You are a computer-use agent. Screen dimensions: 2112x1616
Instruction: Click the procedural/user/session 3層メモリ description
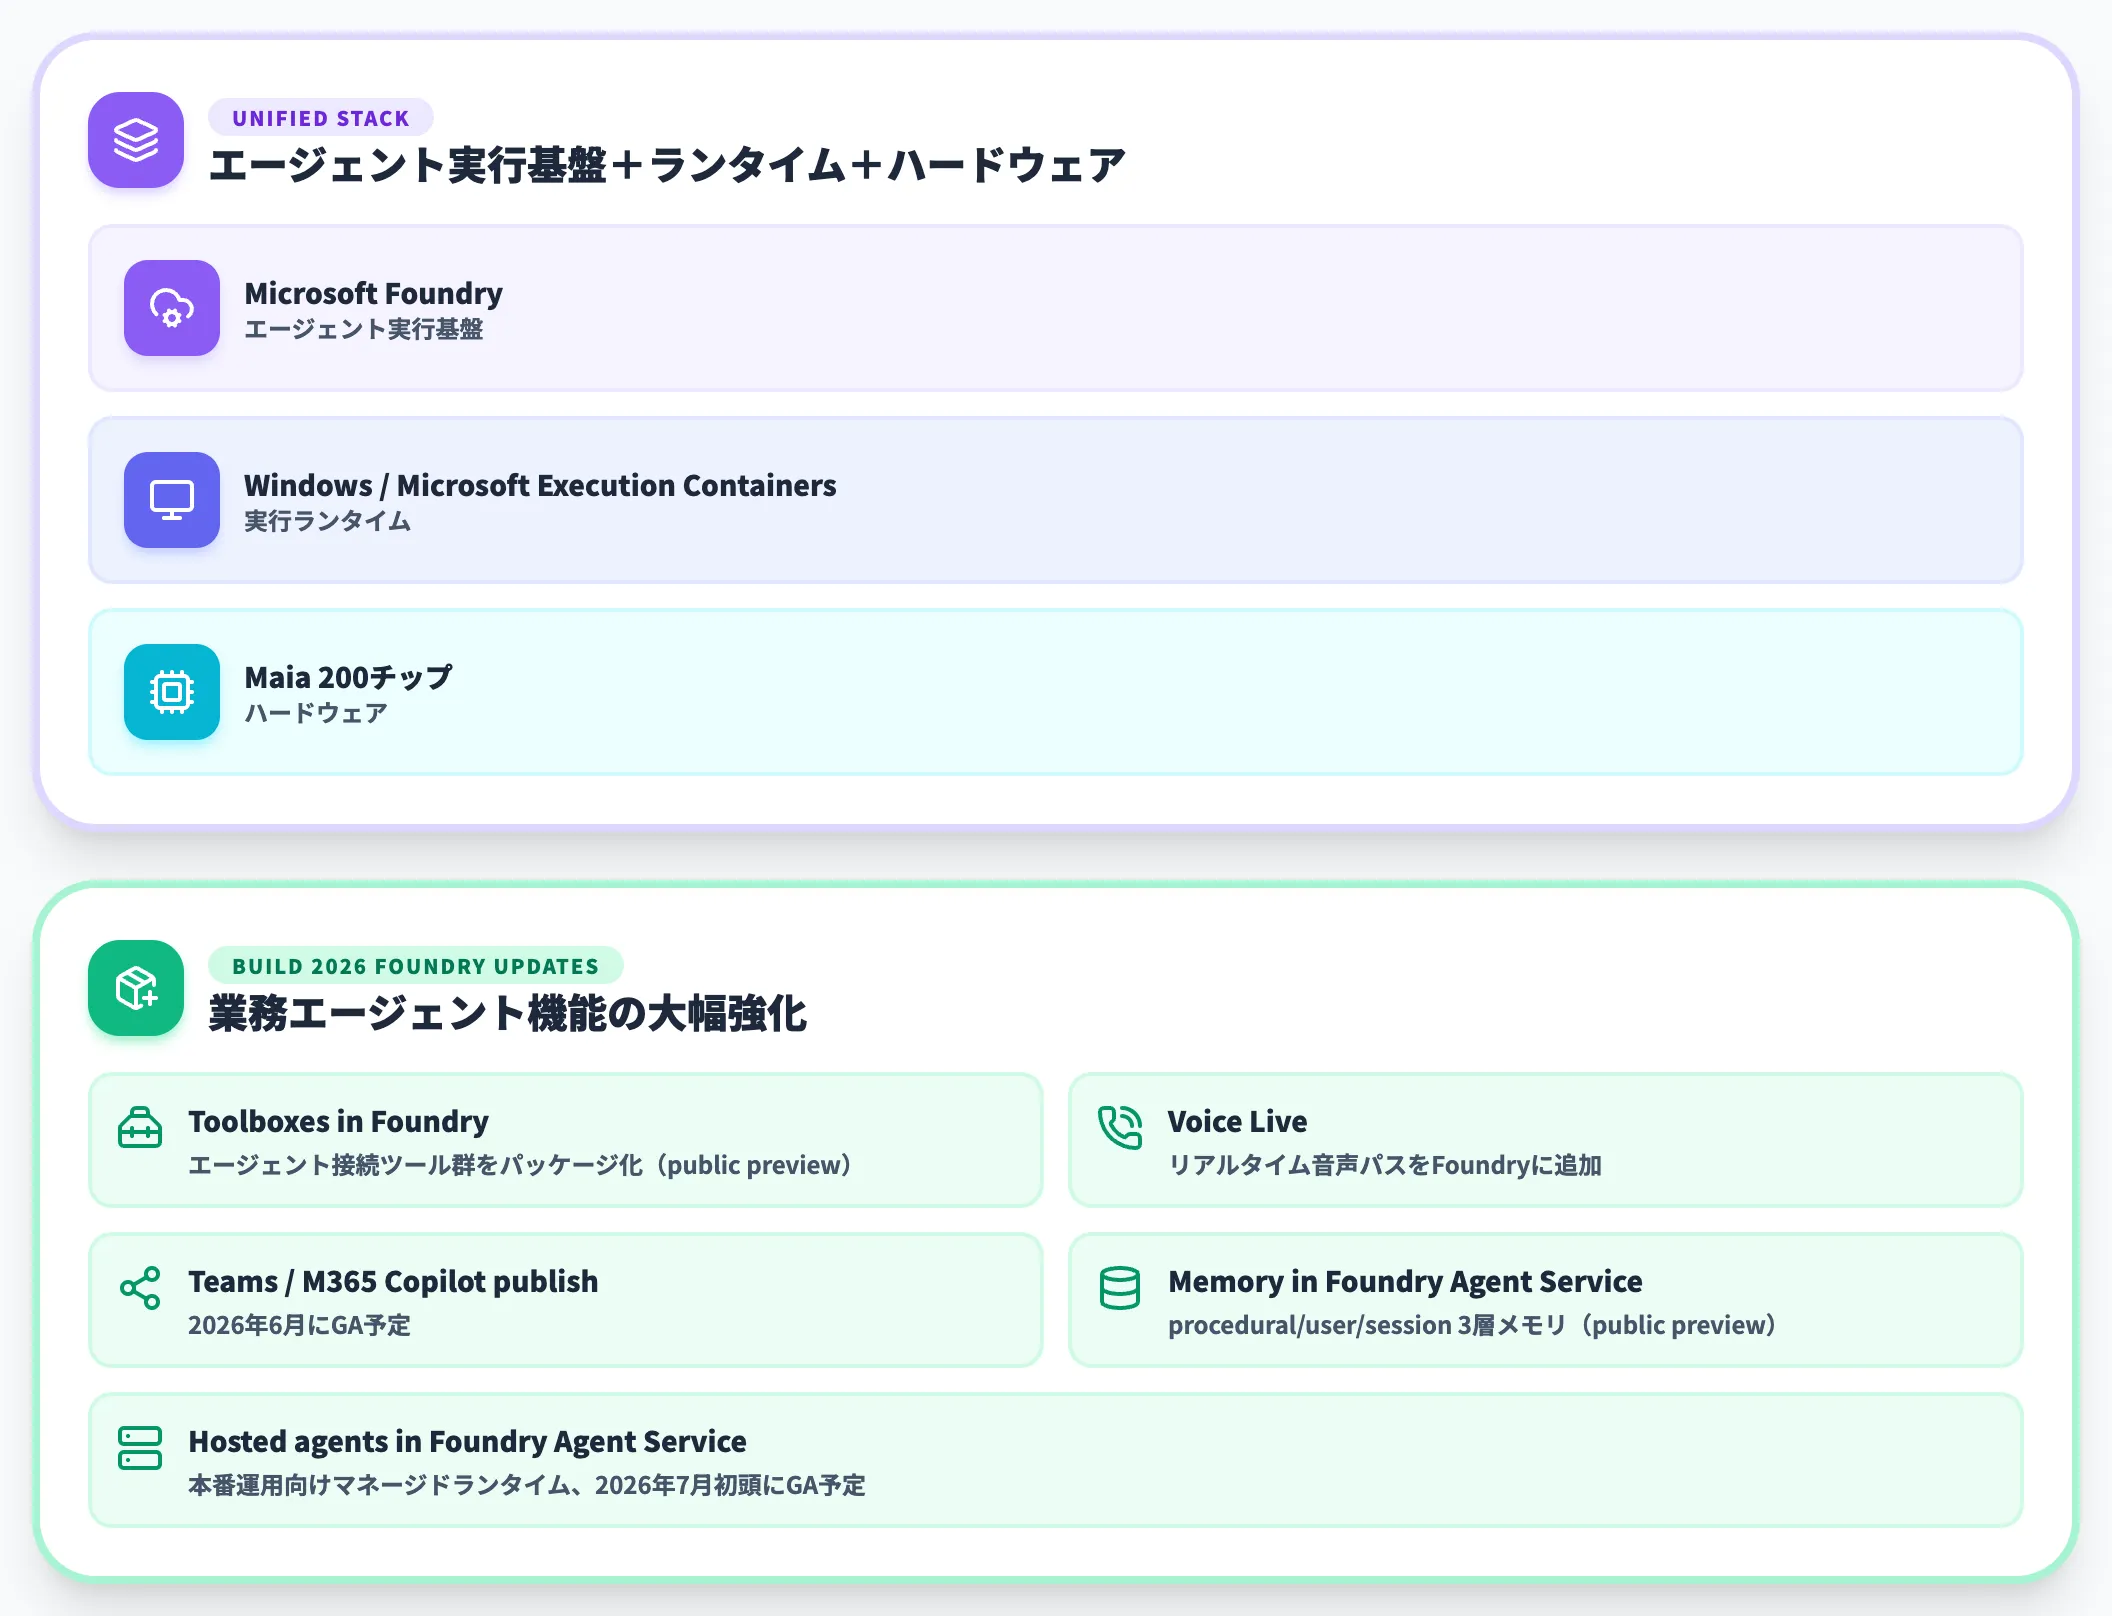pos(1472,1325)
